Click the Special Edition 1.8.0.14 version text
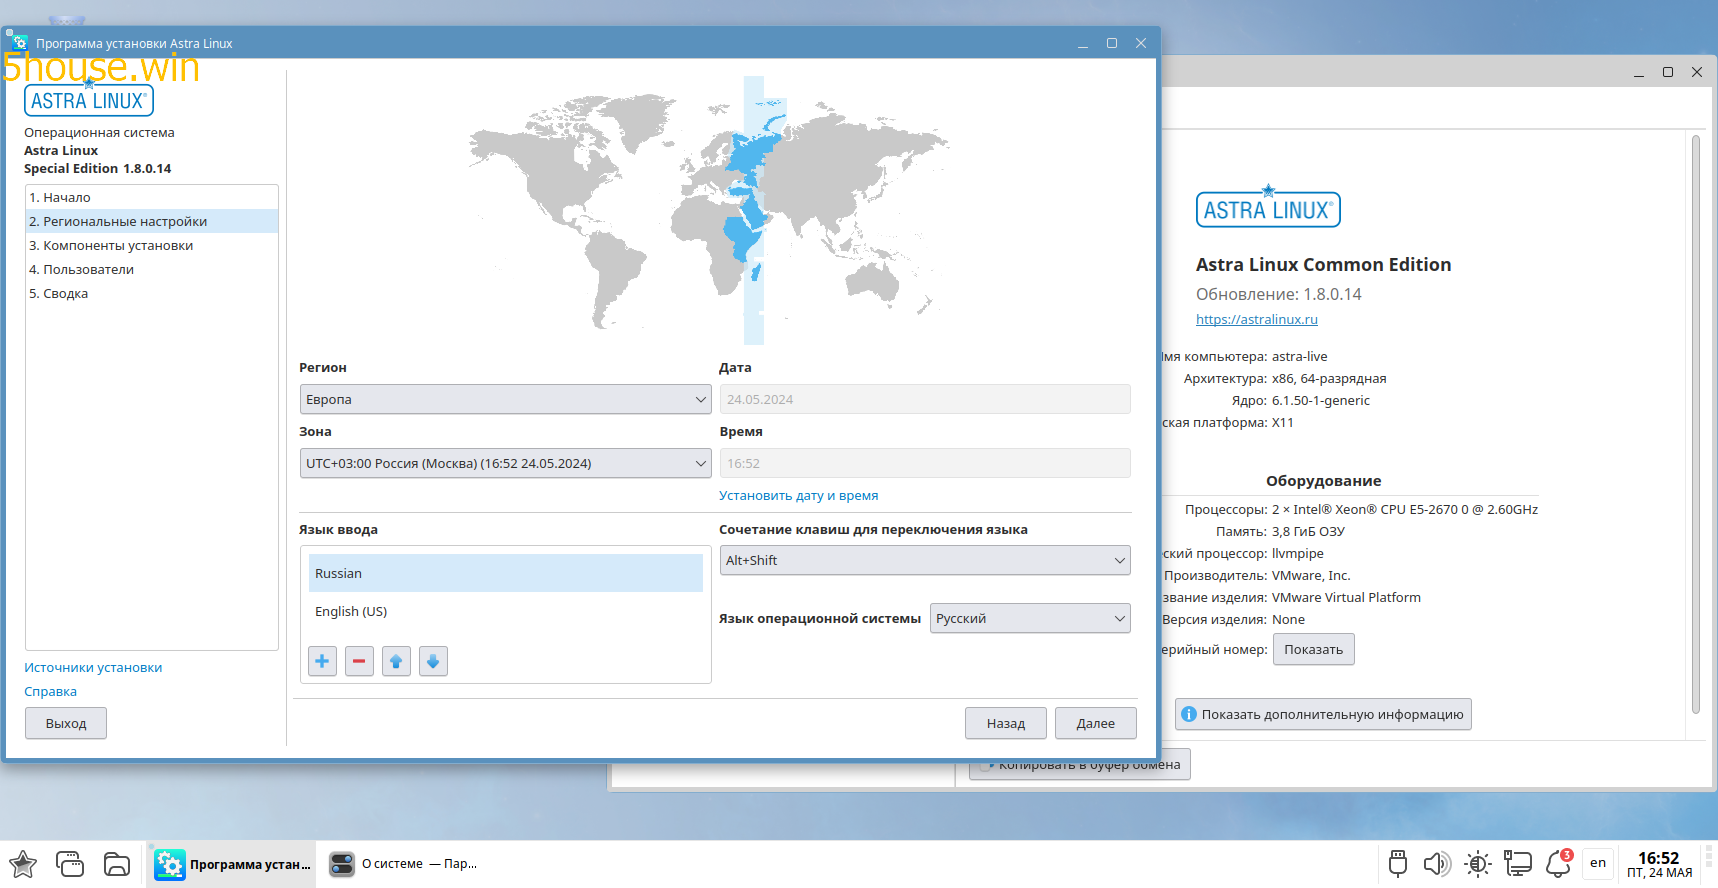 [x=98, y=168]
